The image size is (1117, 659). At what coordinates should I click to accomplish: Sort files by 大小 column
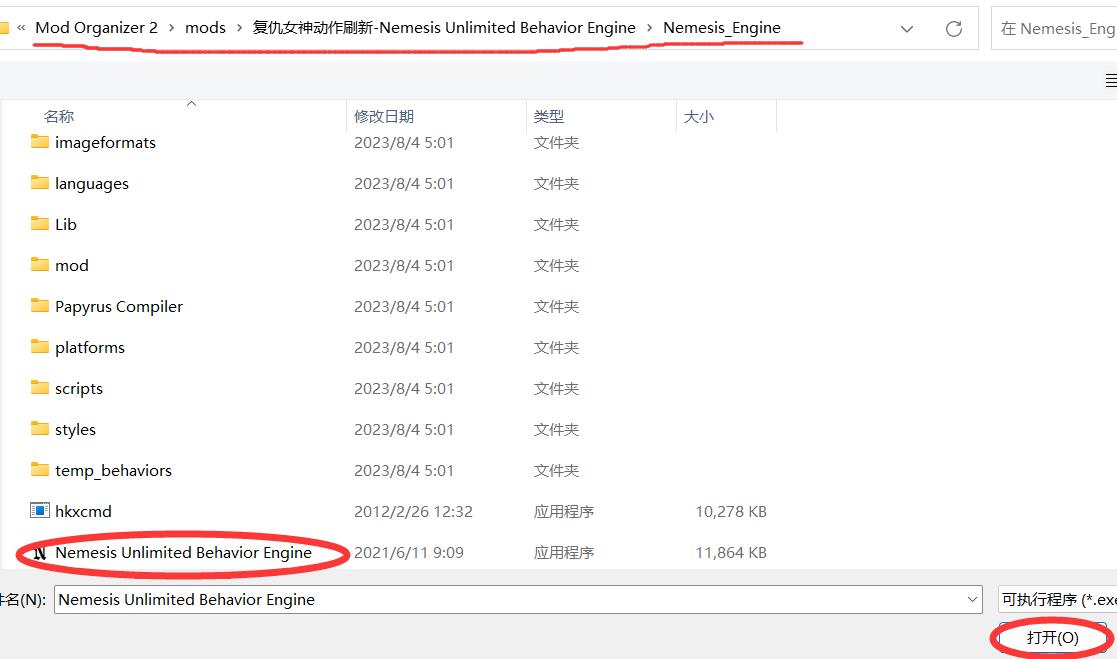pos(698,116)
